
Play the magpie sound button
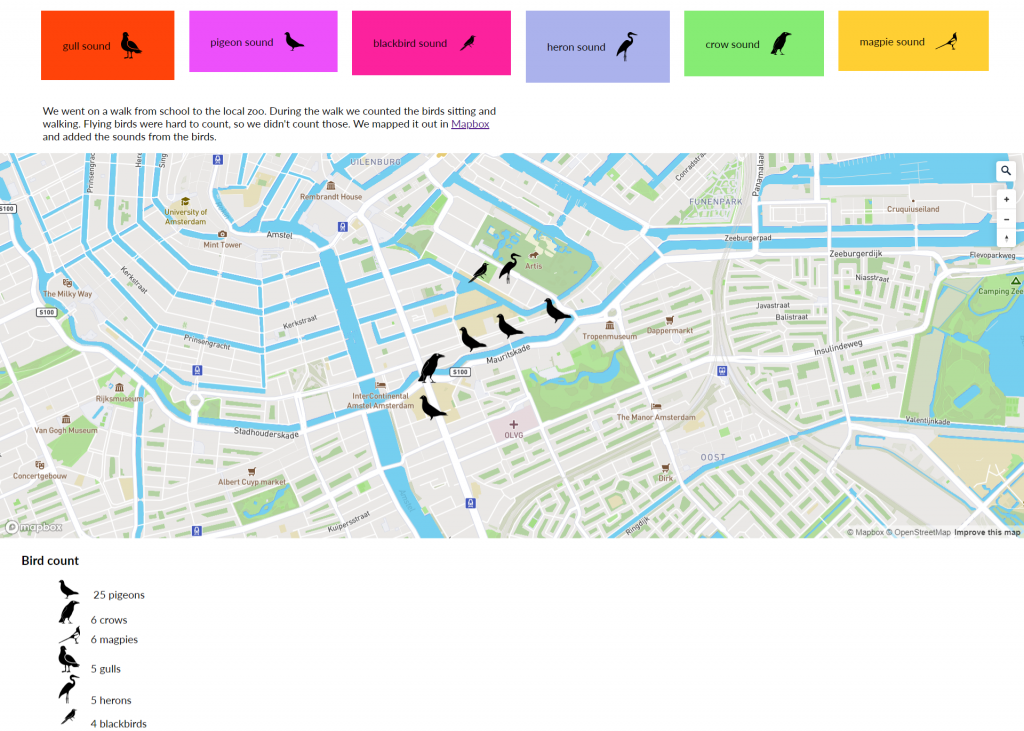913,41
